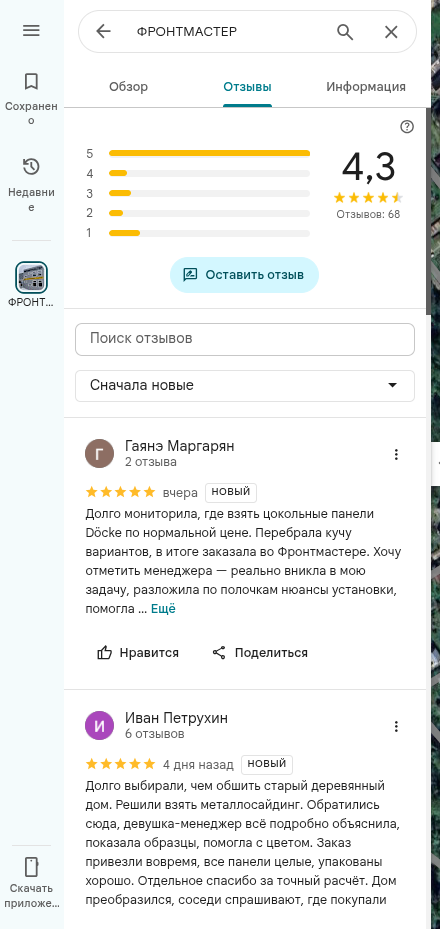Image resolution: width=440 pixels, height=929 pixels.
Task: Open Гаянэ Маргарян's review options menu
Action: [x=396, y=454]
